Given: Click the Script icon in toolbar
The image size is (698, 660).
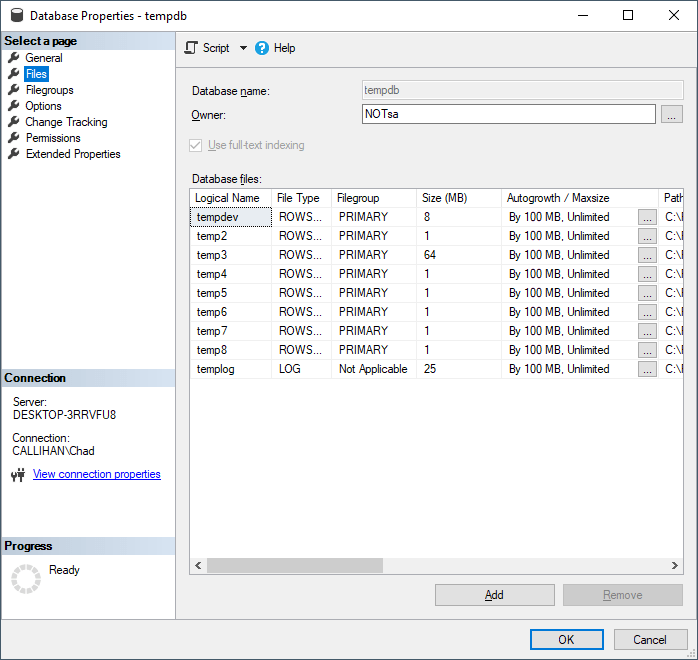Looking at the screenshot, I should 192,48.
